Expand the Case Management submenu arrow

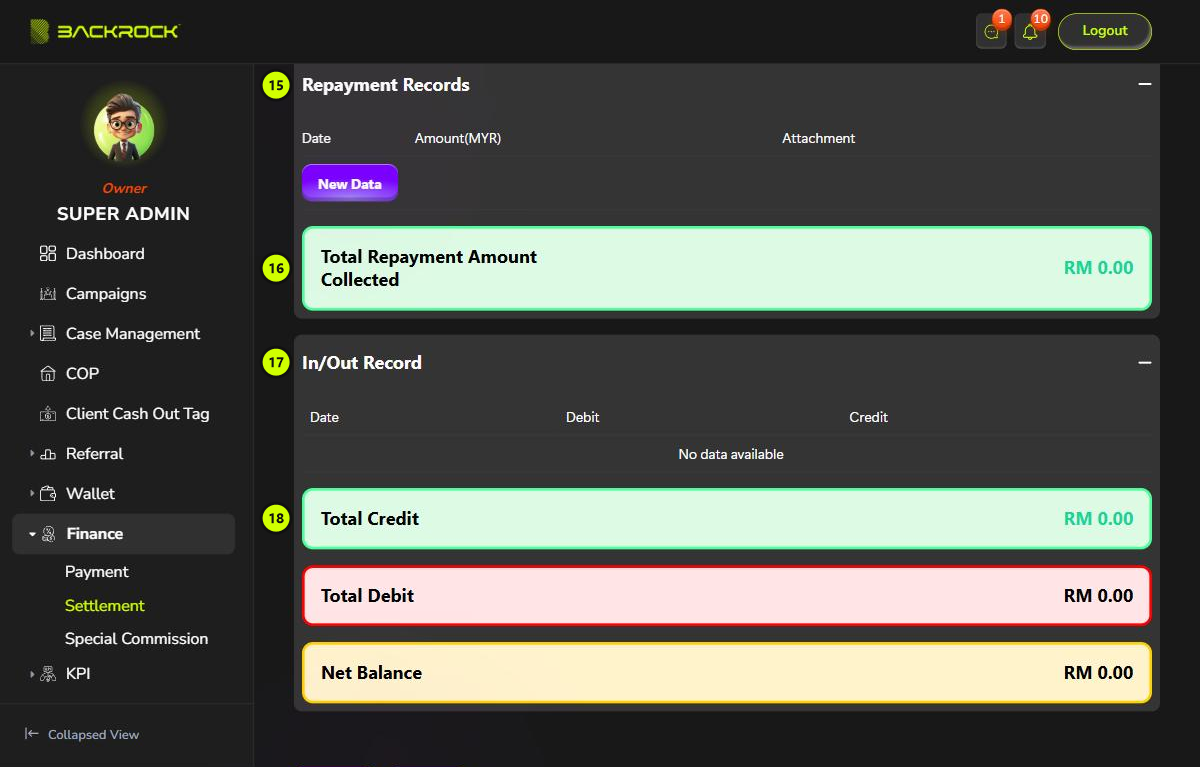point(32,334)
